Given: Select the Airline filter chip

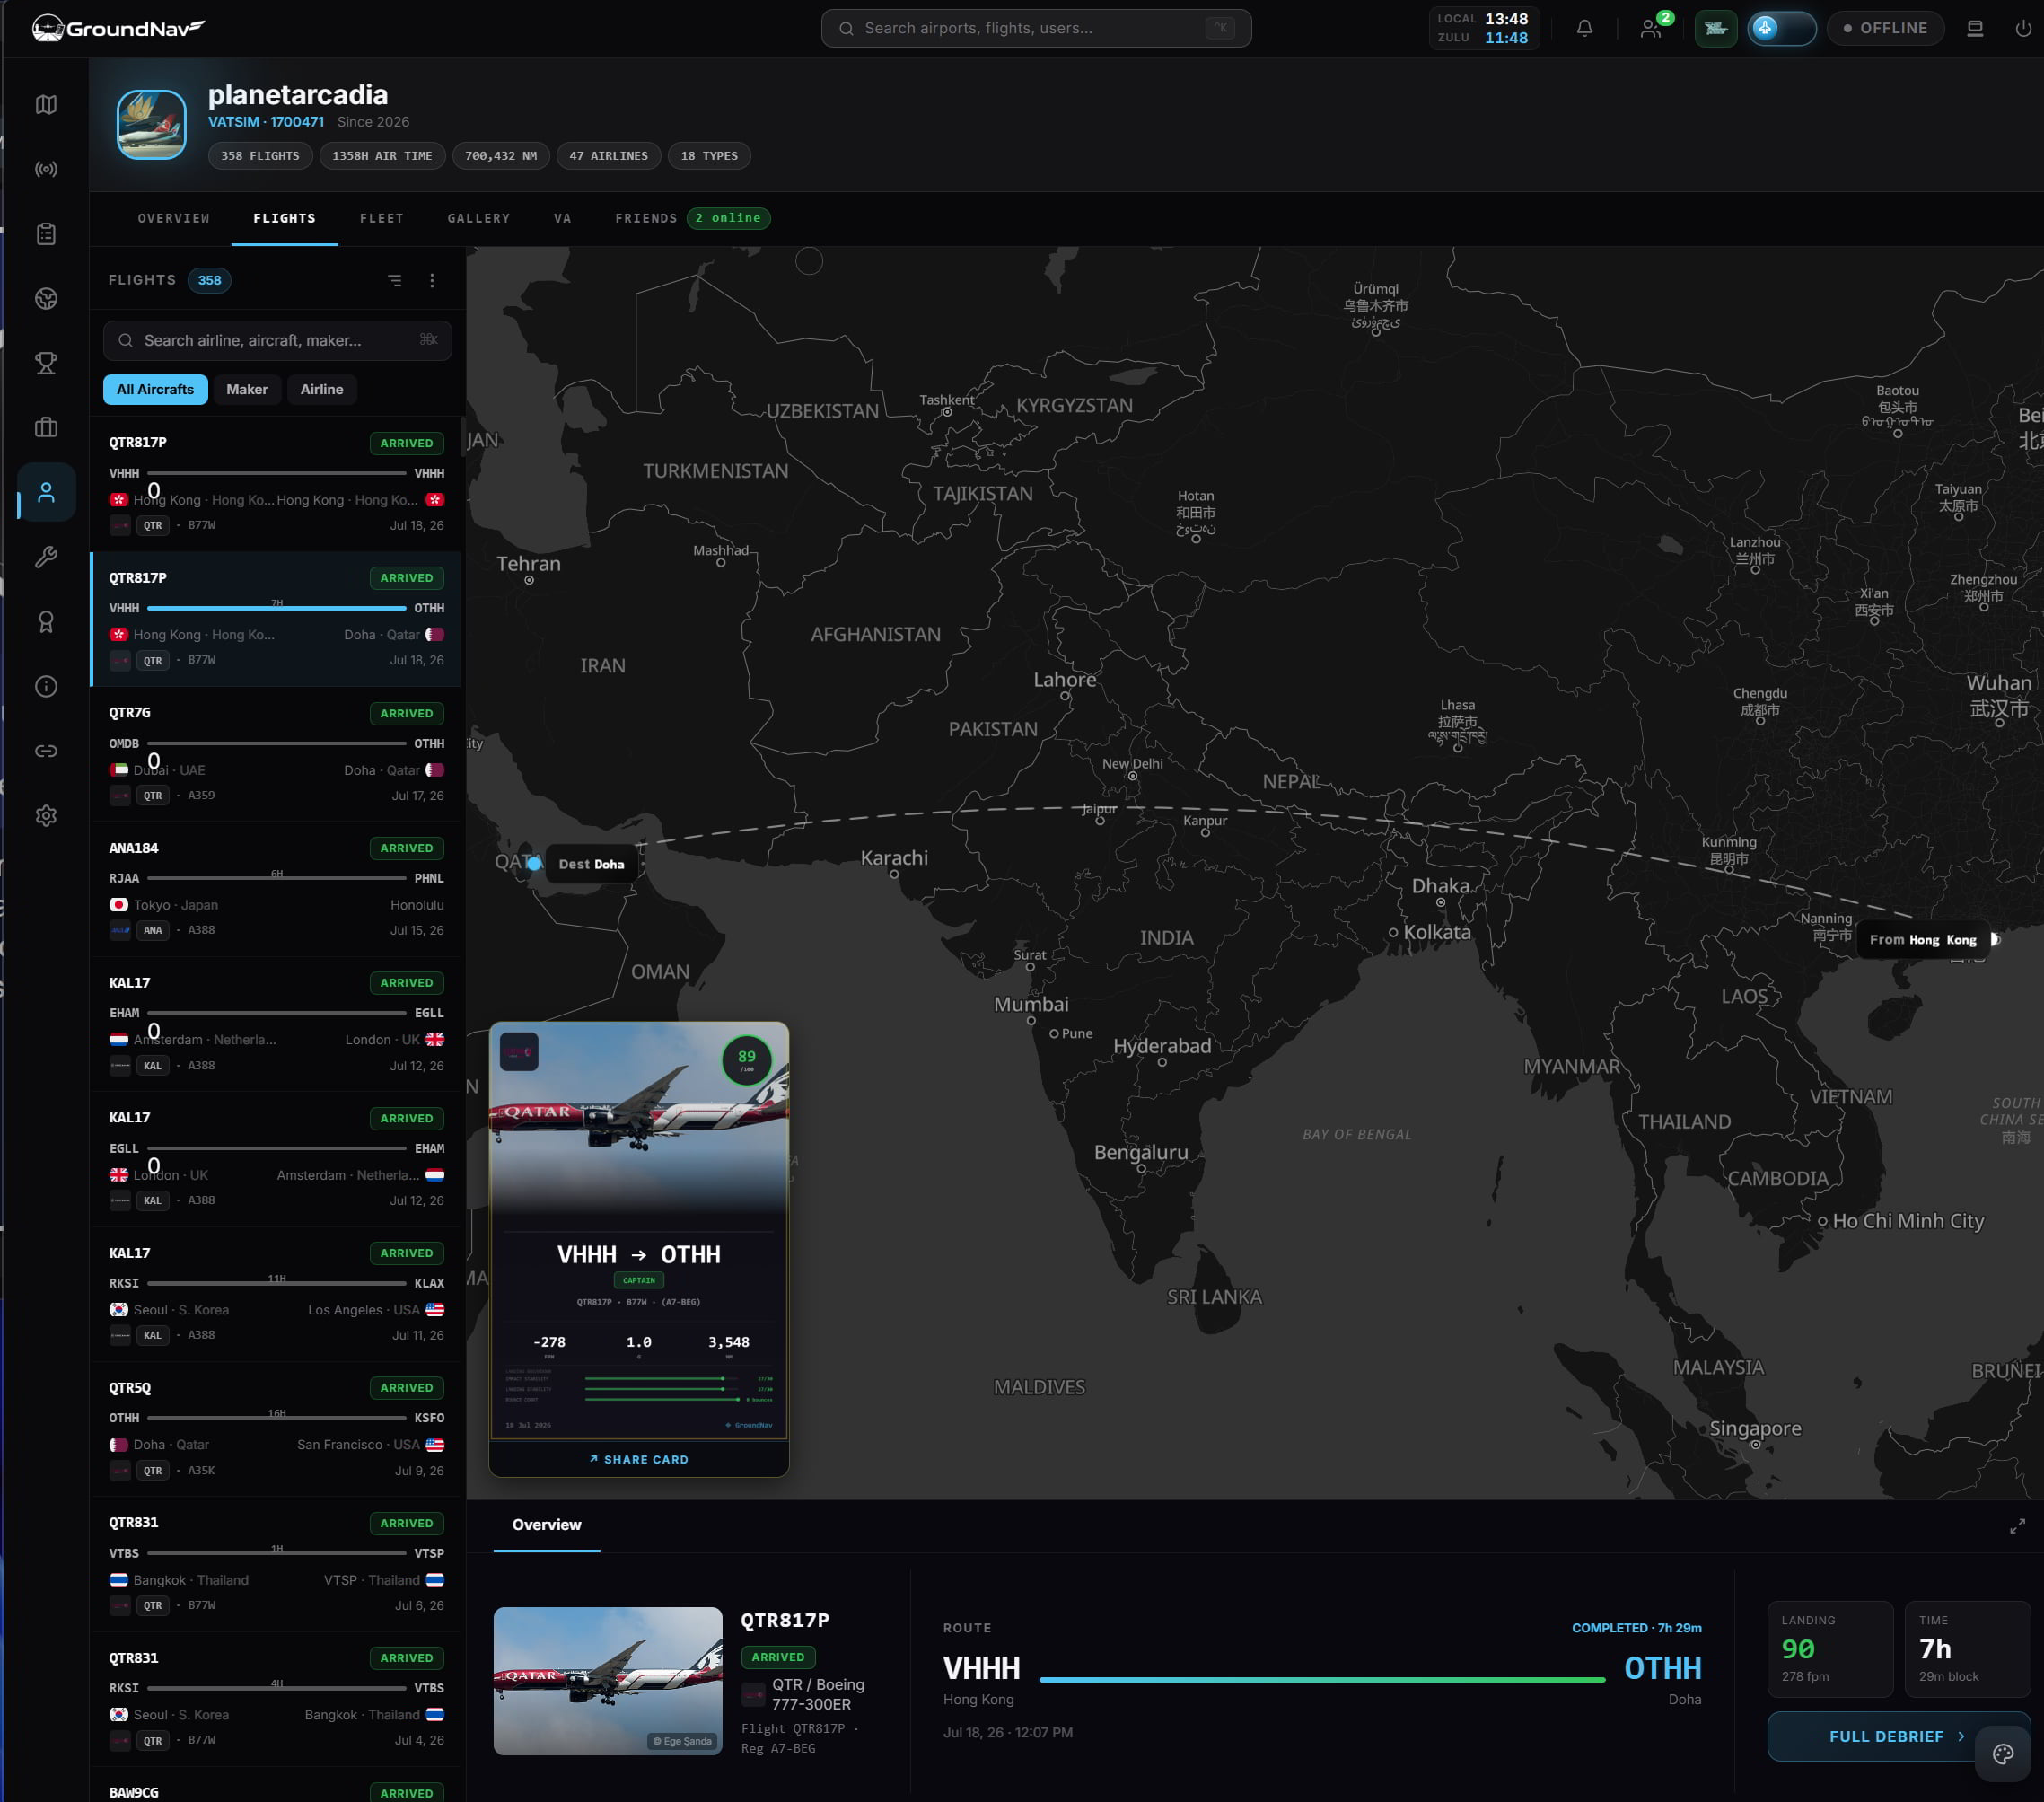Looking at the screenshot, I should tap(322, 389).
